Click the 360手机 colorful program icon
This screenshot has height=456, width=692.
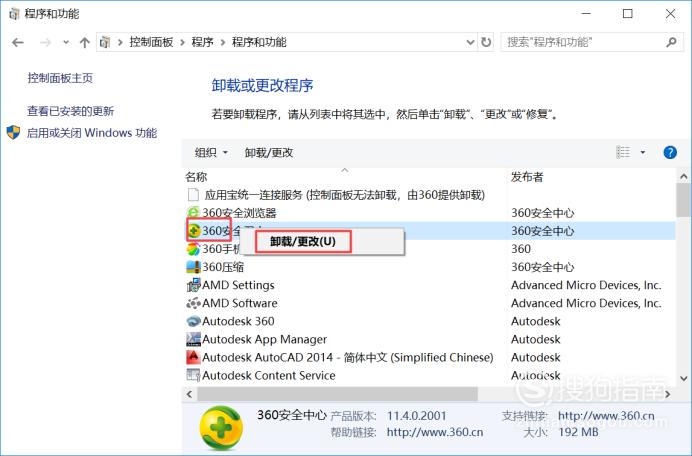click(193, 249)
